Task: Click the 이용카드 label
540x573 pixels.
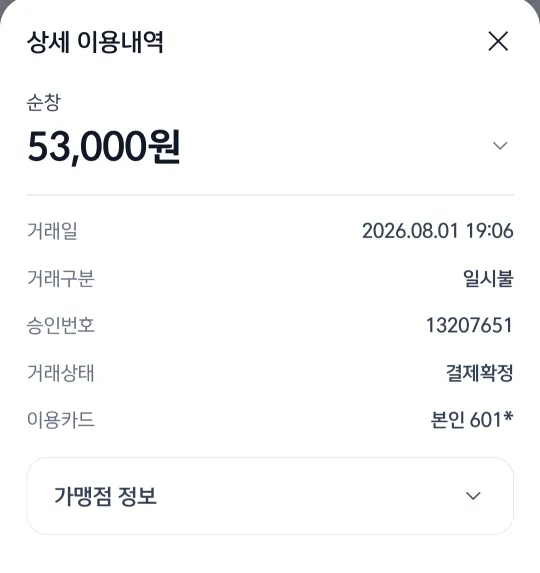Action: pos(61,420)
